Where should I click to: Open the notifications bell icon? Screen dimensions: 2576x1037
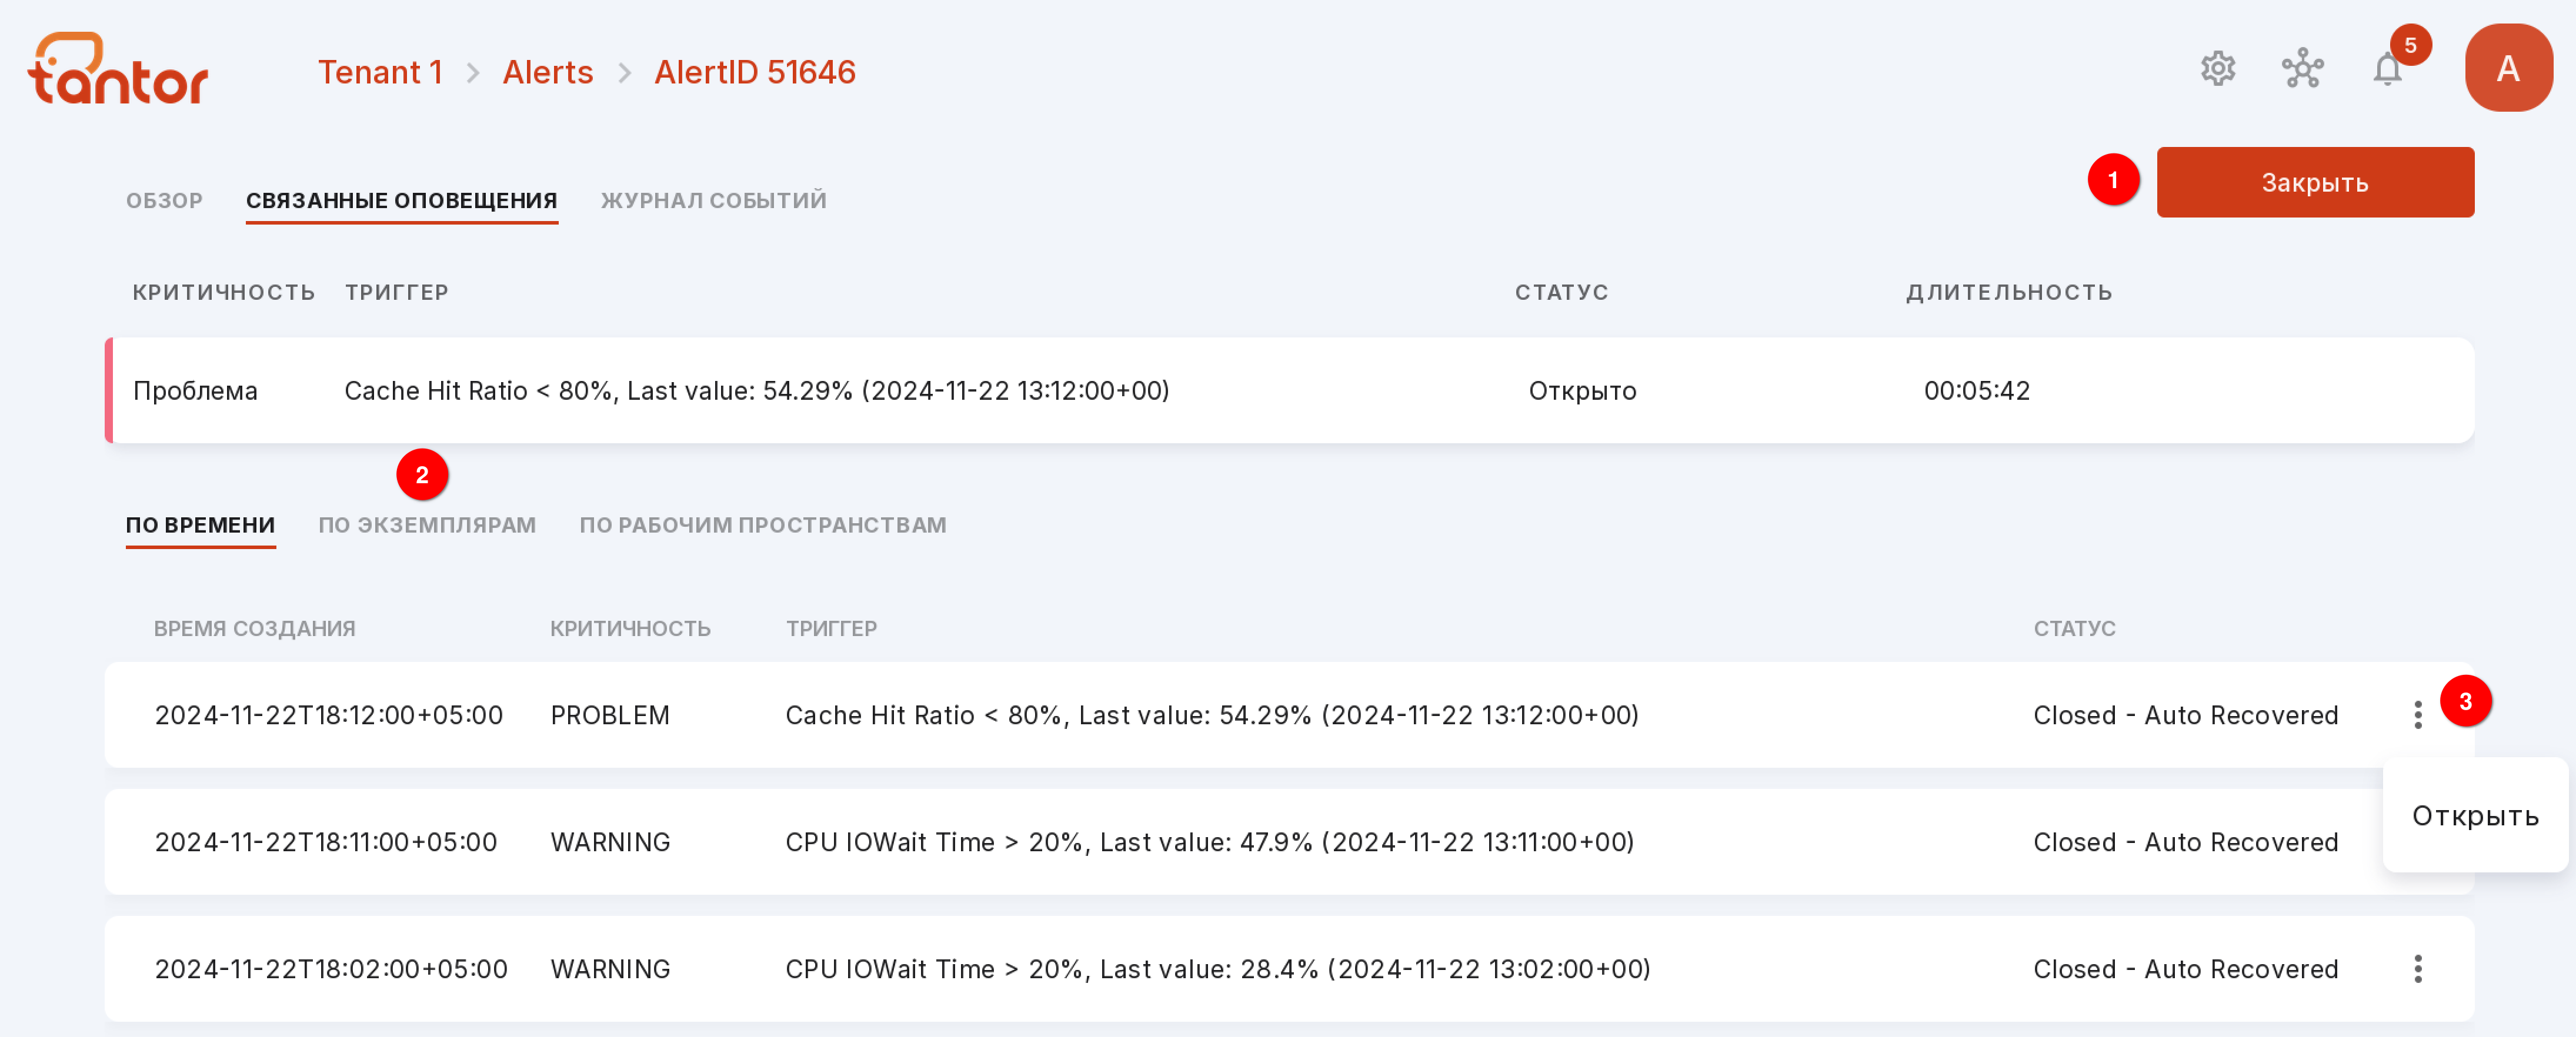click(x=2387, y=69)
